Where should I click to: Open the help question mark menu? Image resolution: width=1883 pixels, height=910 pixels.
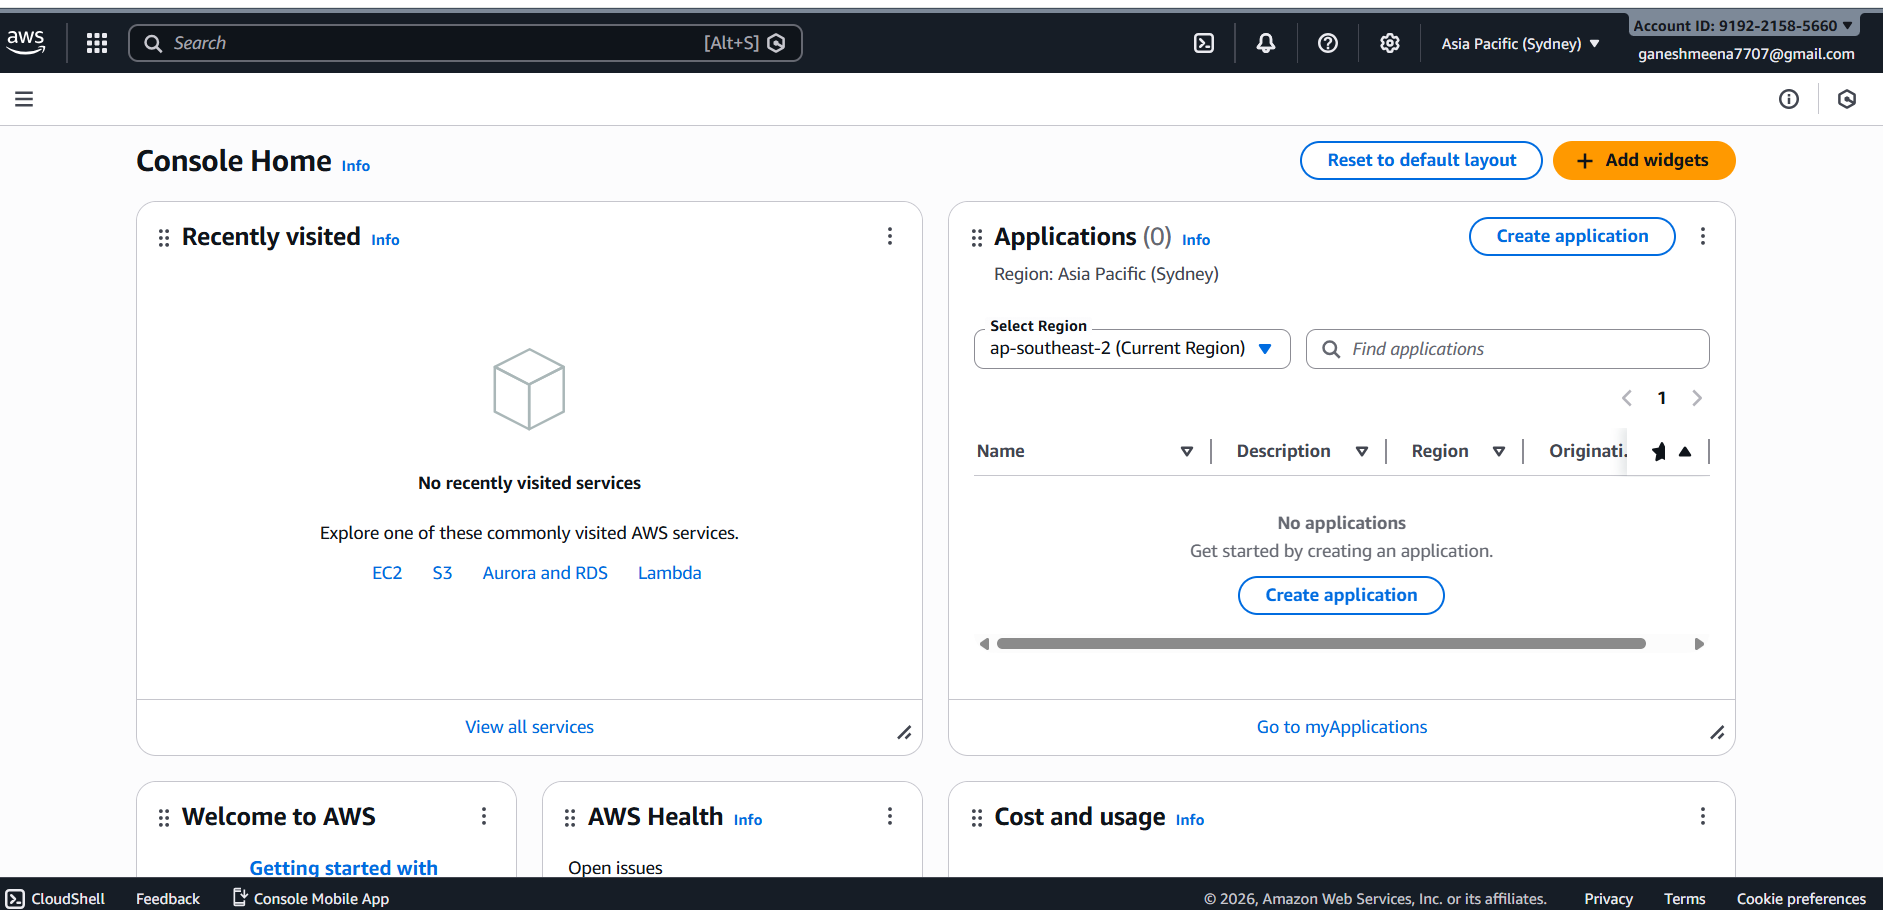point(1328,43)
